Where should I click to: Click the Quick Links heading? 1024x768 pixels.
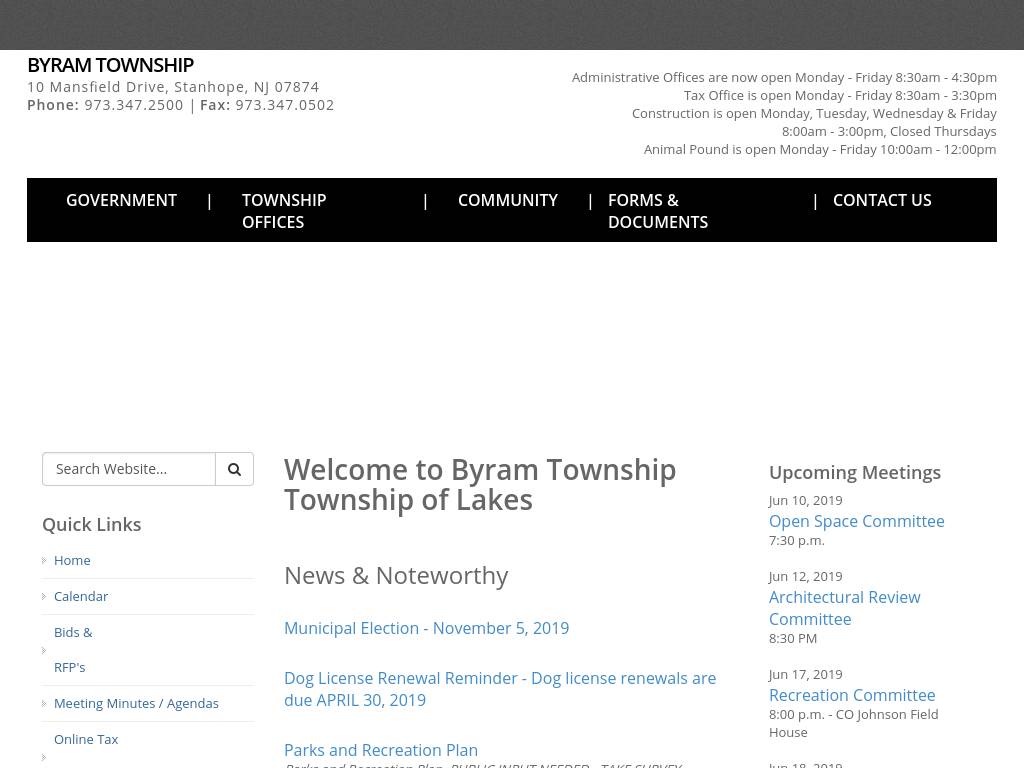tap(91, 524)
